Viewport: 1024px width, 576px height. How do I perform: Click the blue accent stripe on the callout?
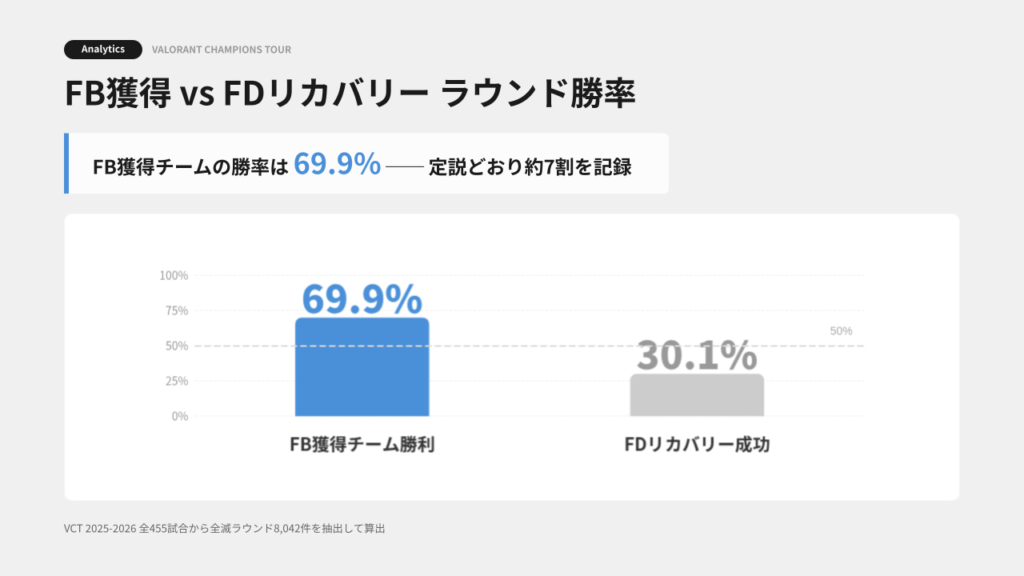pyautogui.click(x=66, y=163)
